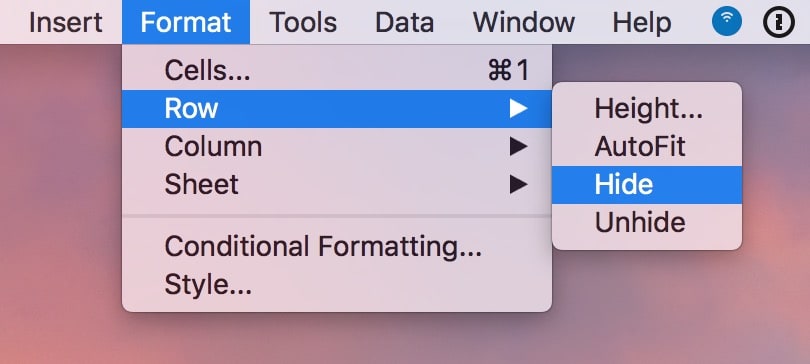Open the Help menu
810x364 pixels.
click(642, 22)
